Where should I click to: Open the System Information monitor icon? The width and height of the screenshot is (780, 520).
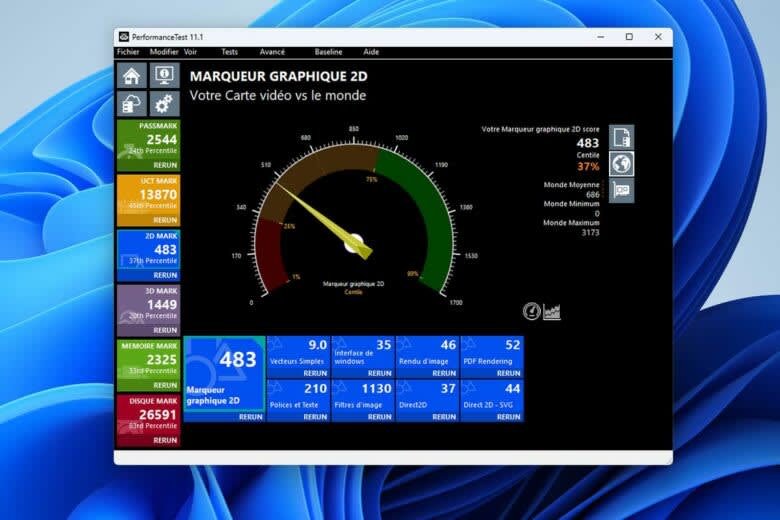coord(164,76)
